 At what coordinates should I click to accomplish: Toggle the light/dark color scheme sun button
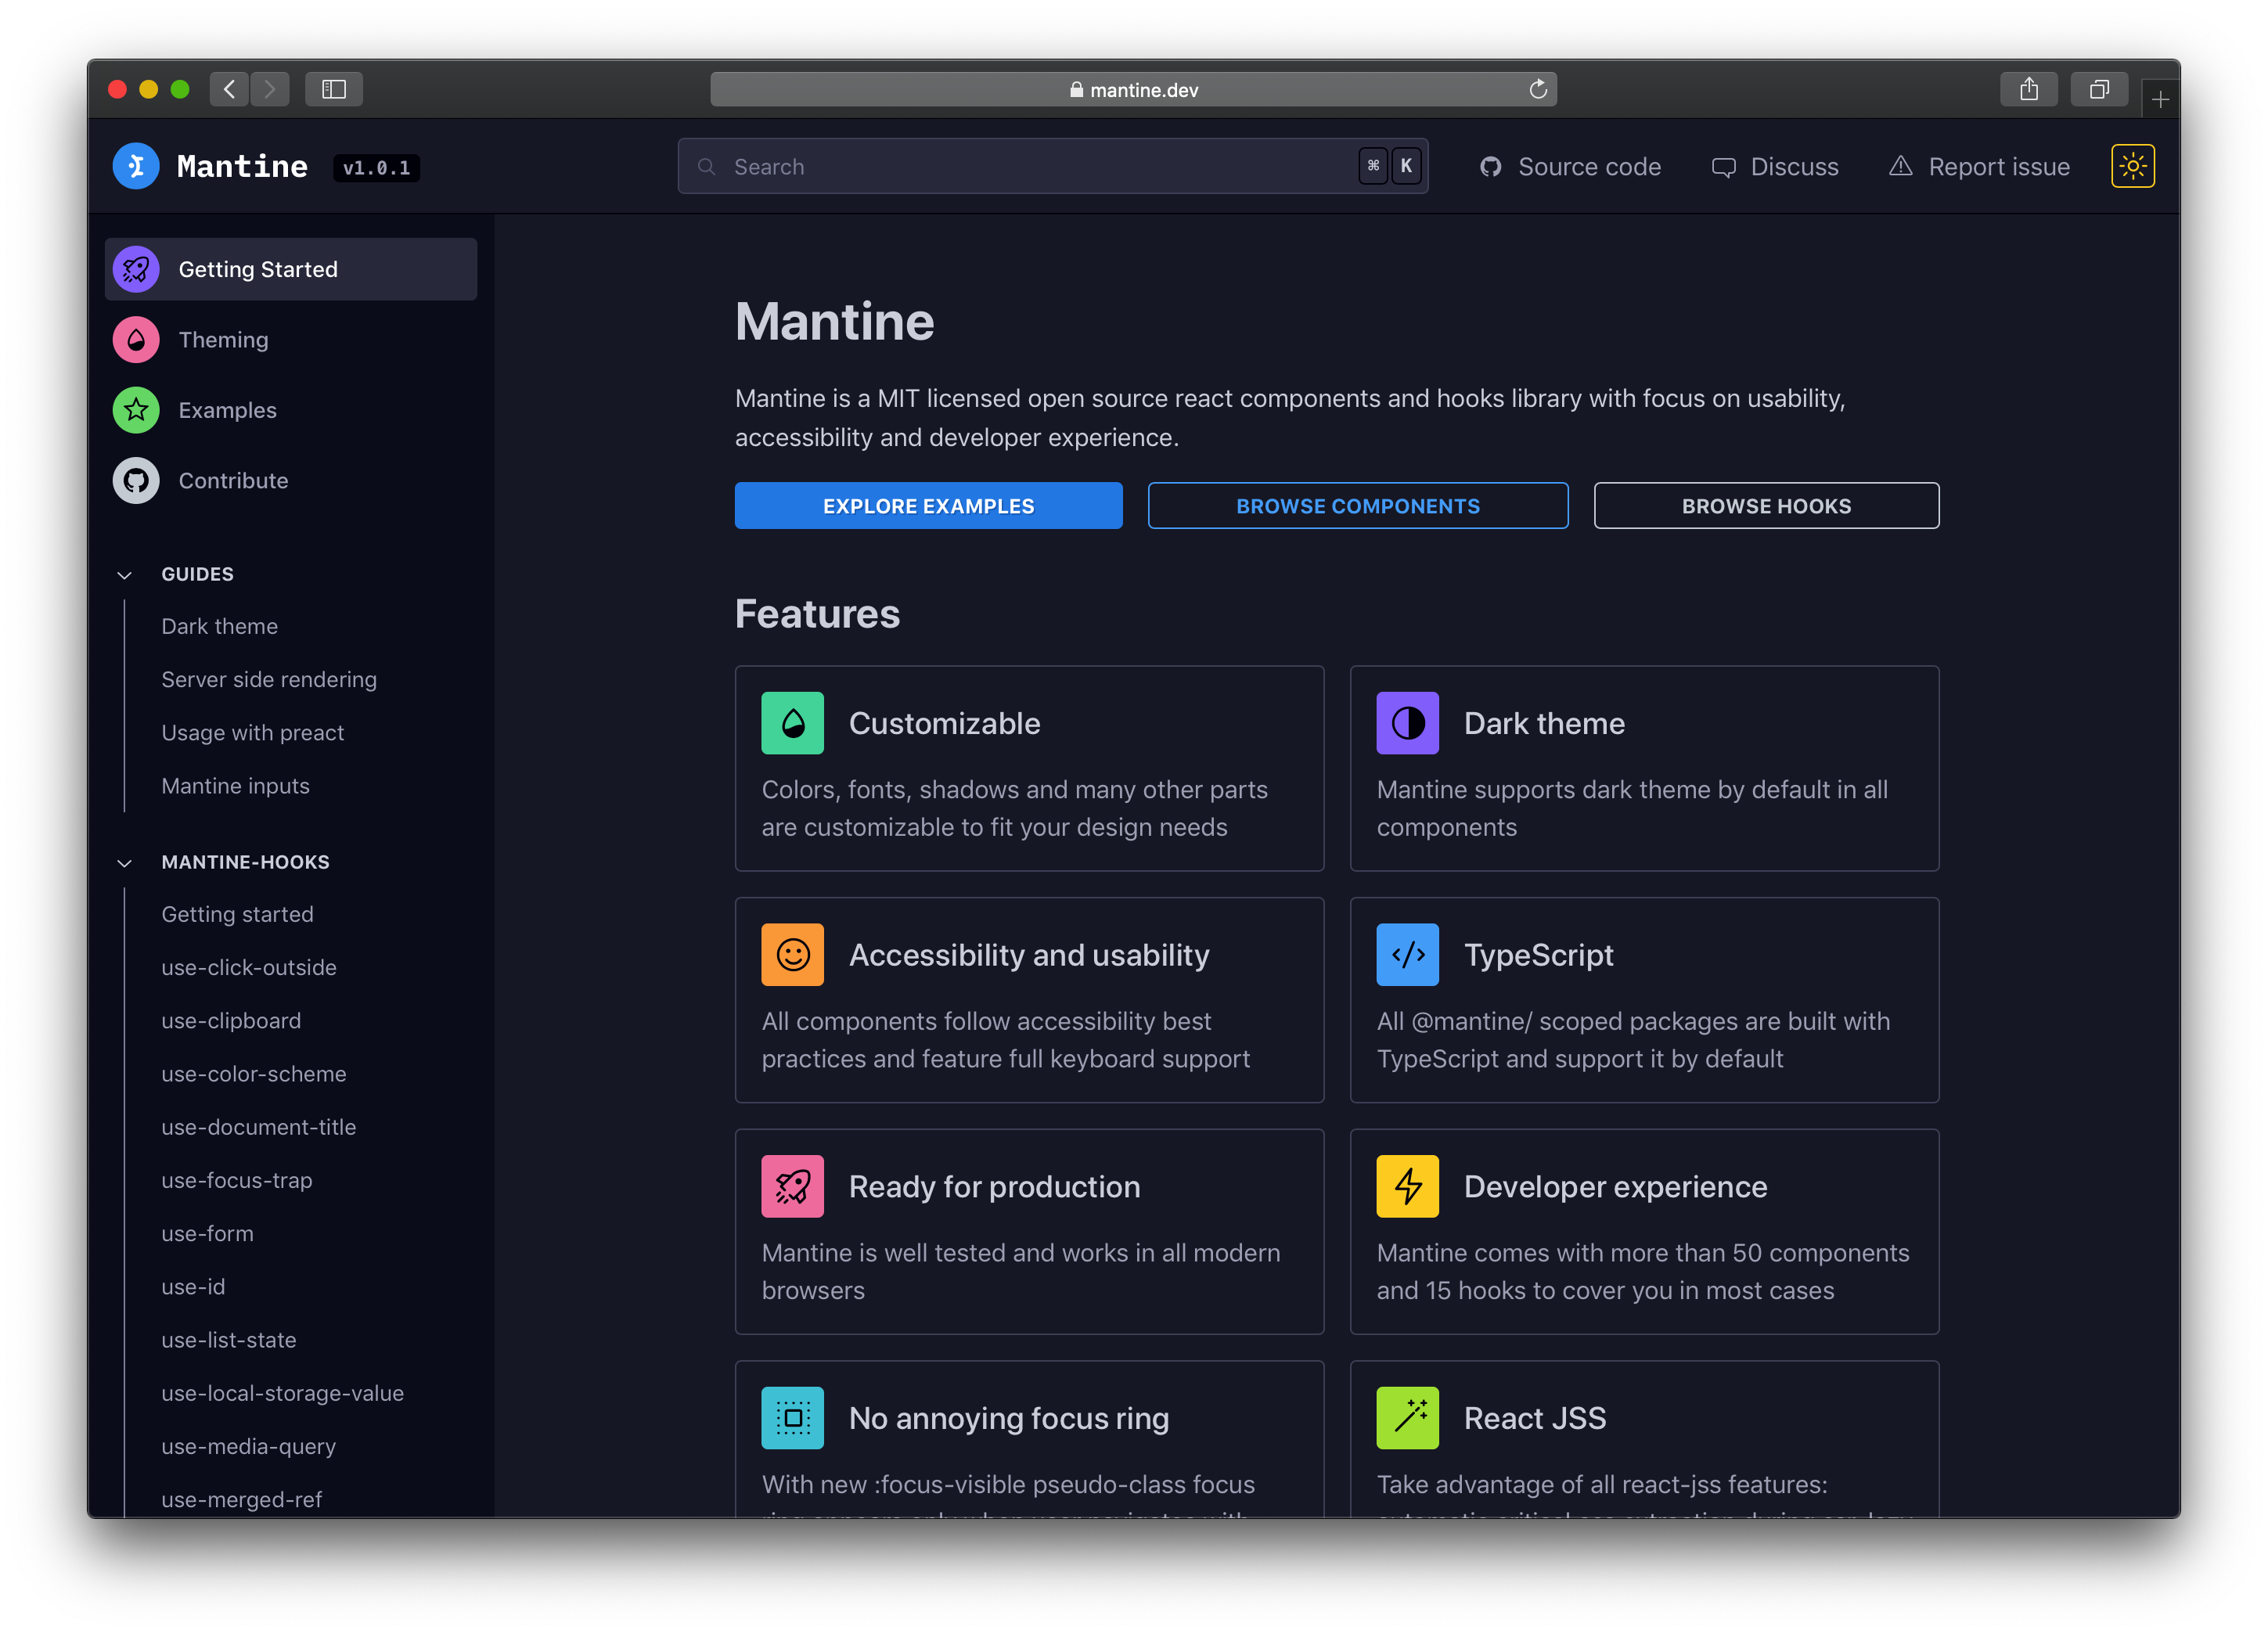(2132, 166)
